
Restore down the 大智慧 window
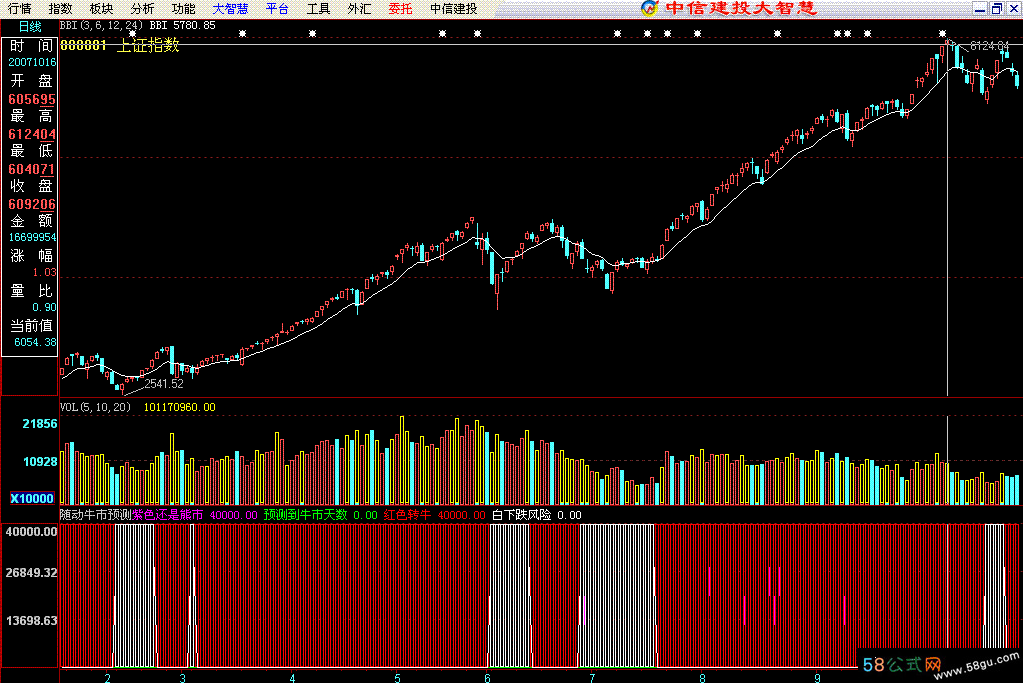tap(997, 8)
